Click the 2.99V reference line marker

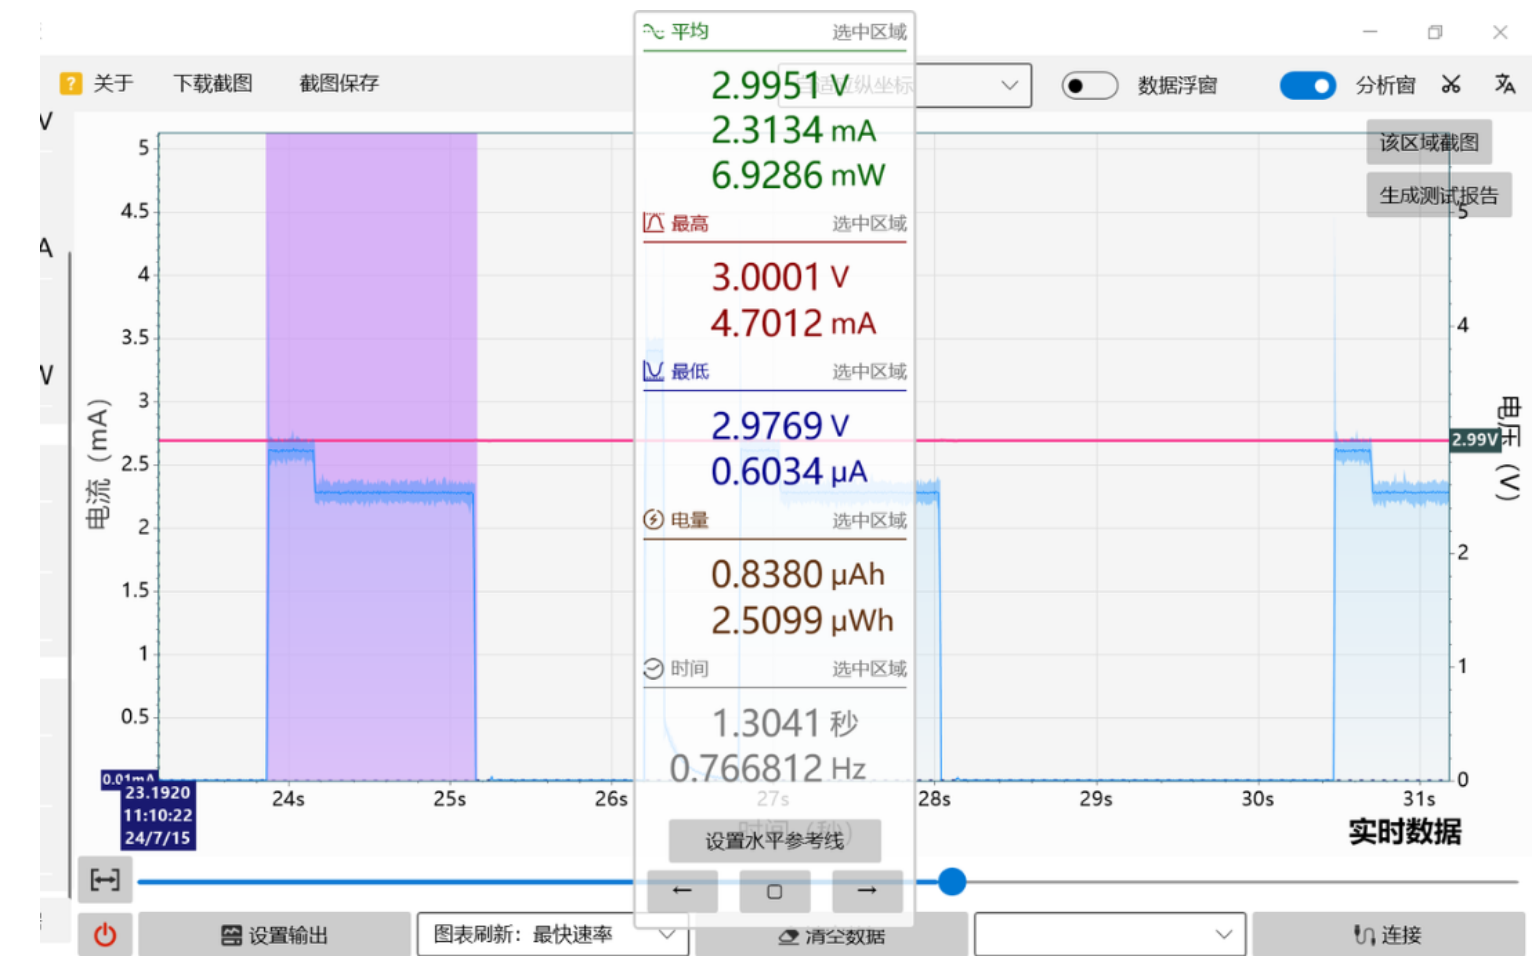[x=1475, y=439]
